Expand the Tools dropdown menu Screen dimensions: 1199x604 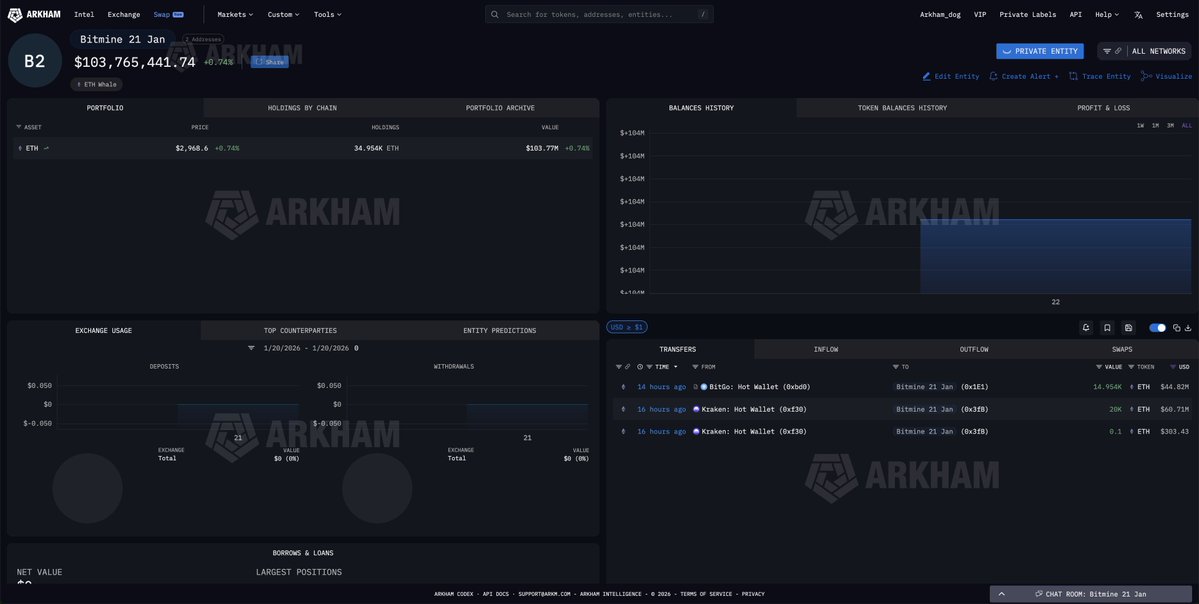pos(327,15)
